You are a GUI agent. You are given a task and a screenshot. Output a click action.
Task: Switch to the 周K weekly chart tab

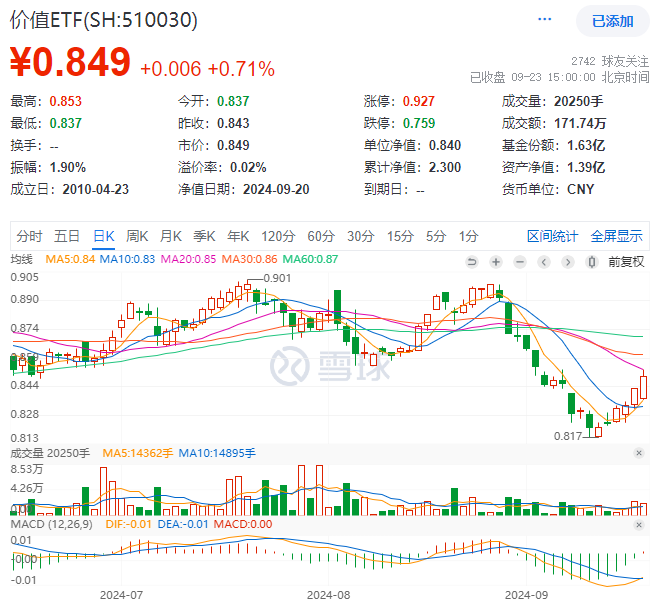tap(136, 237)
